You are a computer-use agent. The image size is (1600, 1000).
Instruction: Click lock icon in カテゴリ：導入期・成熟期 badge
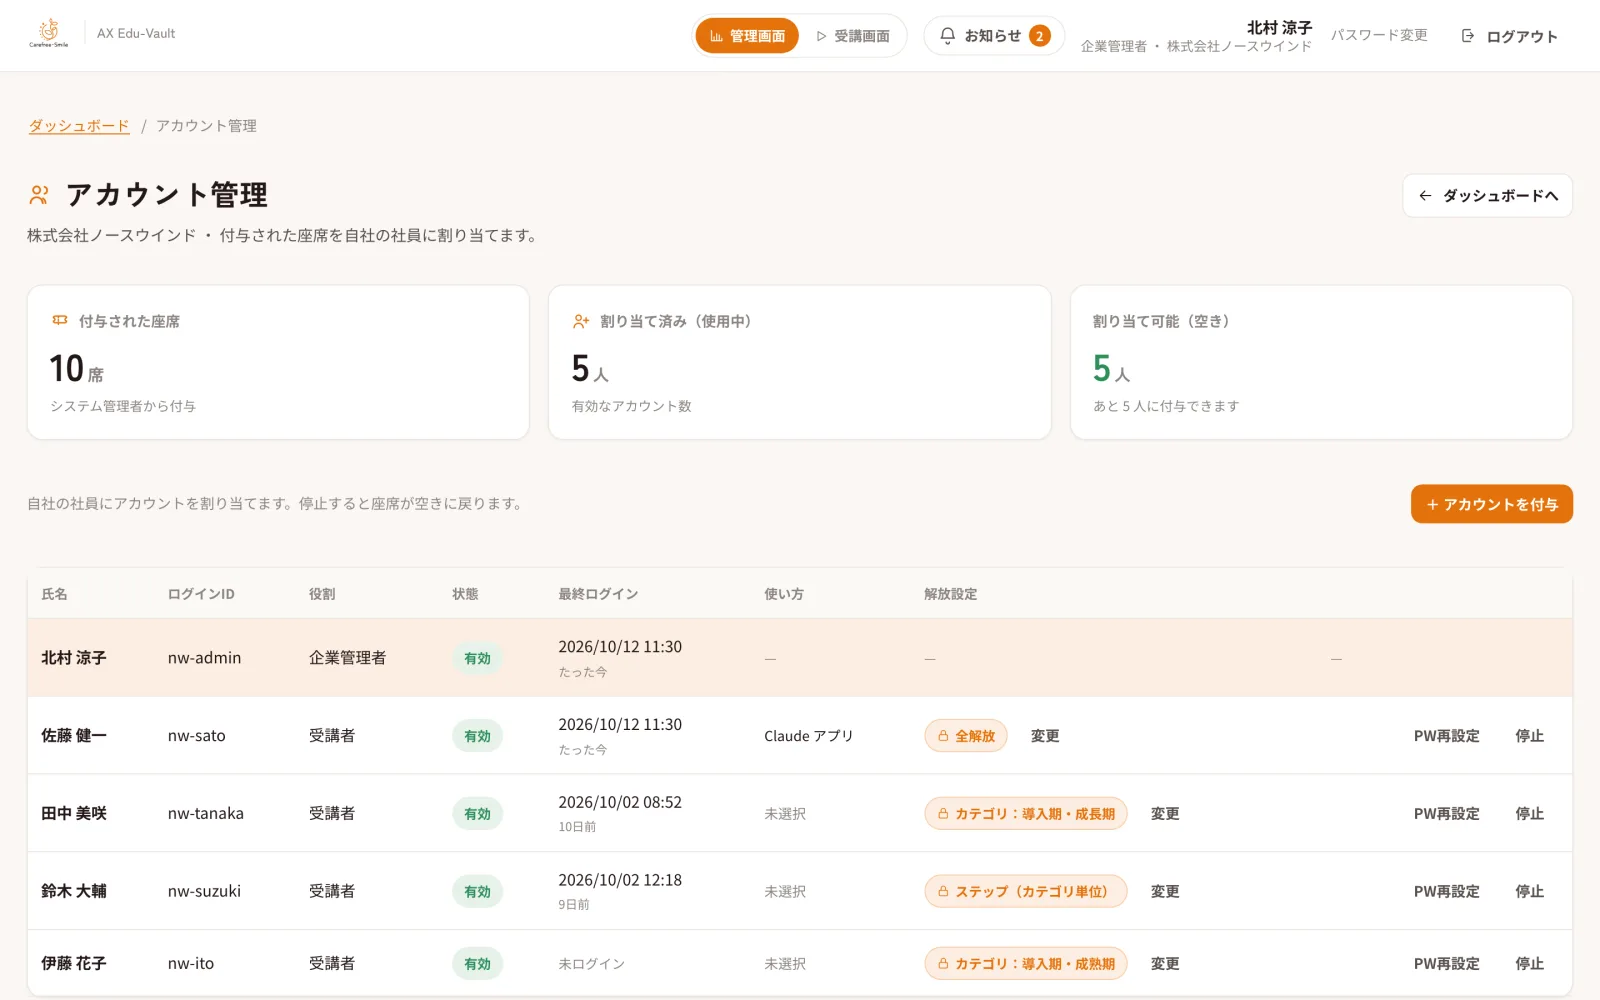(943, 964)
